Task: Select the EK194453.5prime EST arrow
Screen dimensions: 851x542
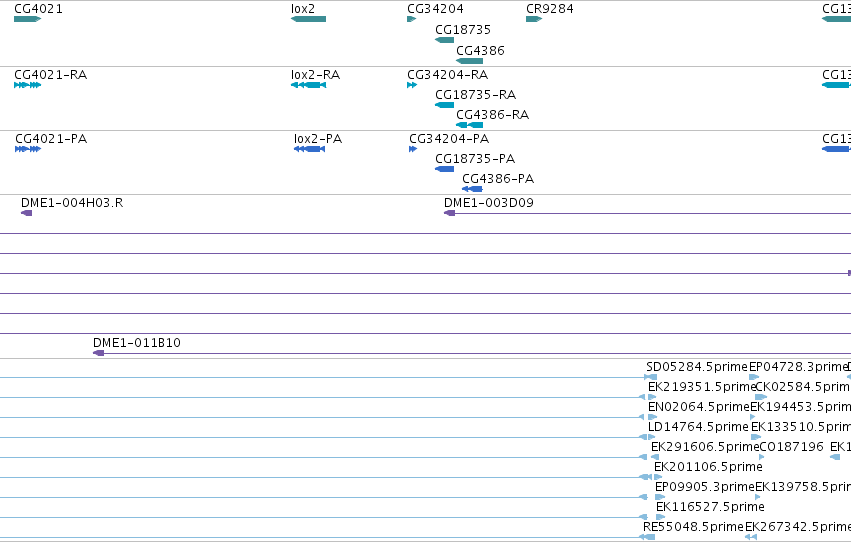Action: 752,417
